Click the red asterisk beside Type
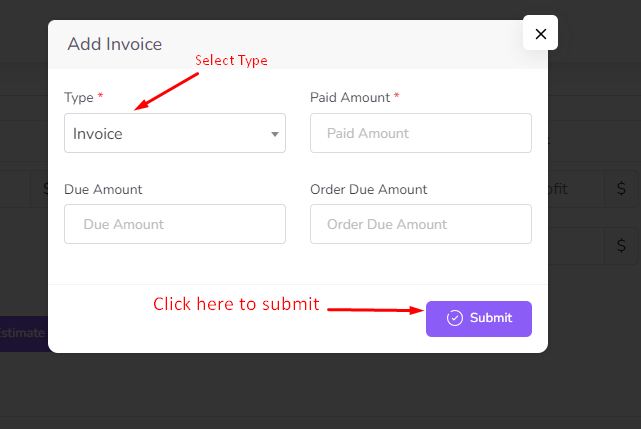The width and height of the screenshot is (641, 429). (100, 97)
